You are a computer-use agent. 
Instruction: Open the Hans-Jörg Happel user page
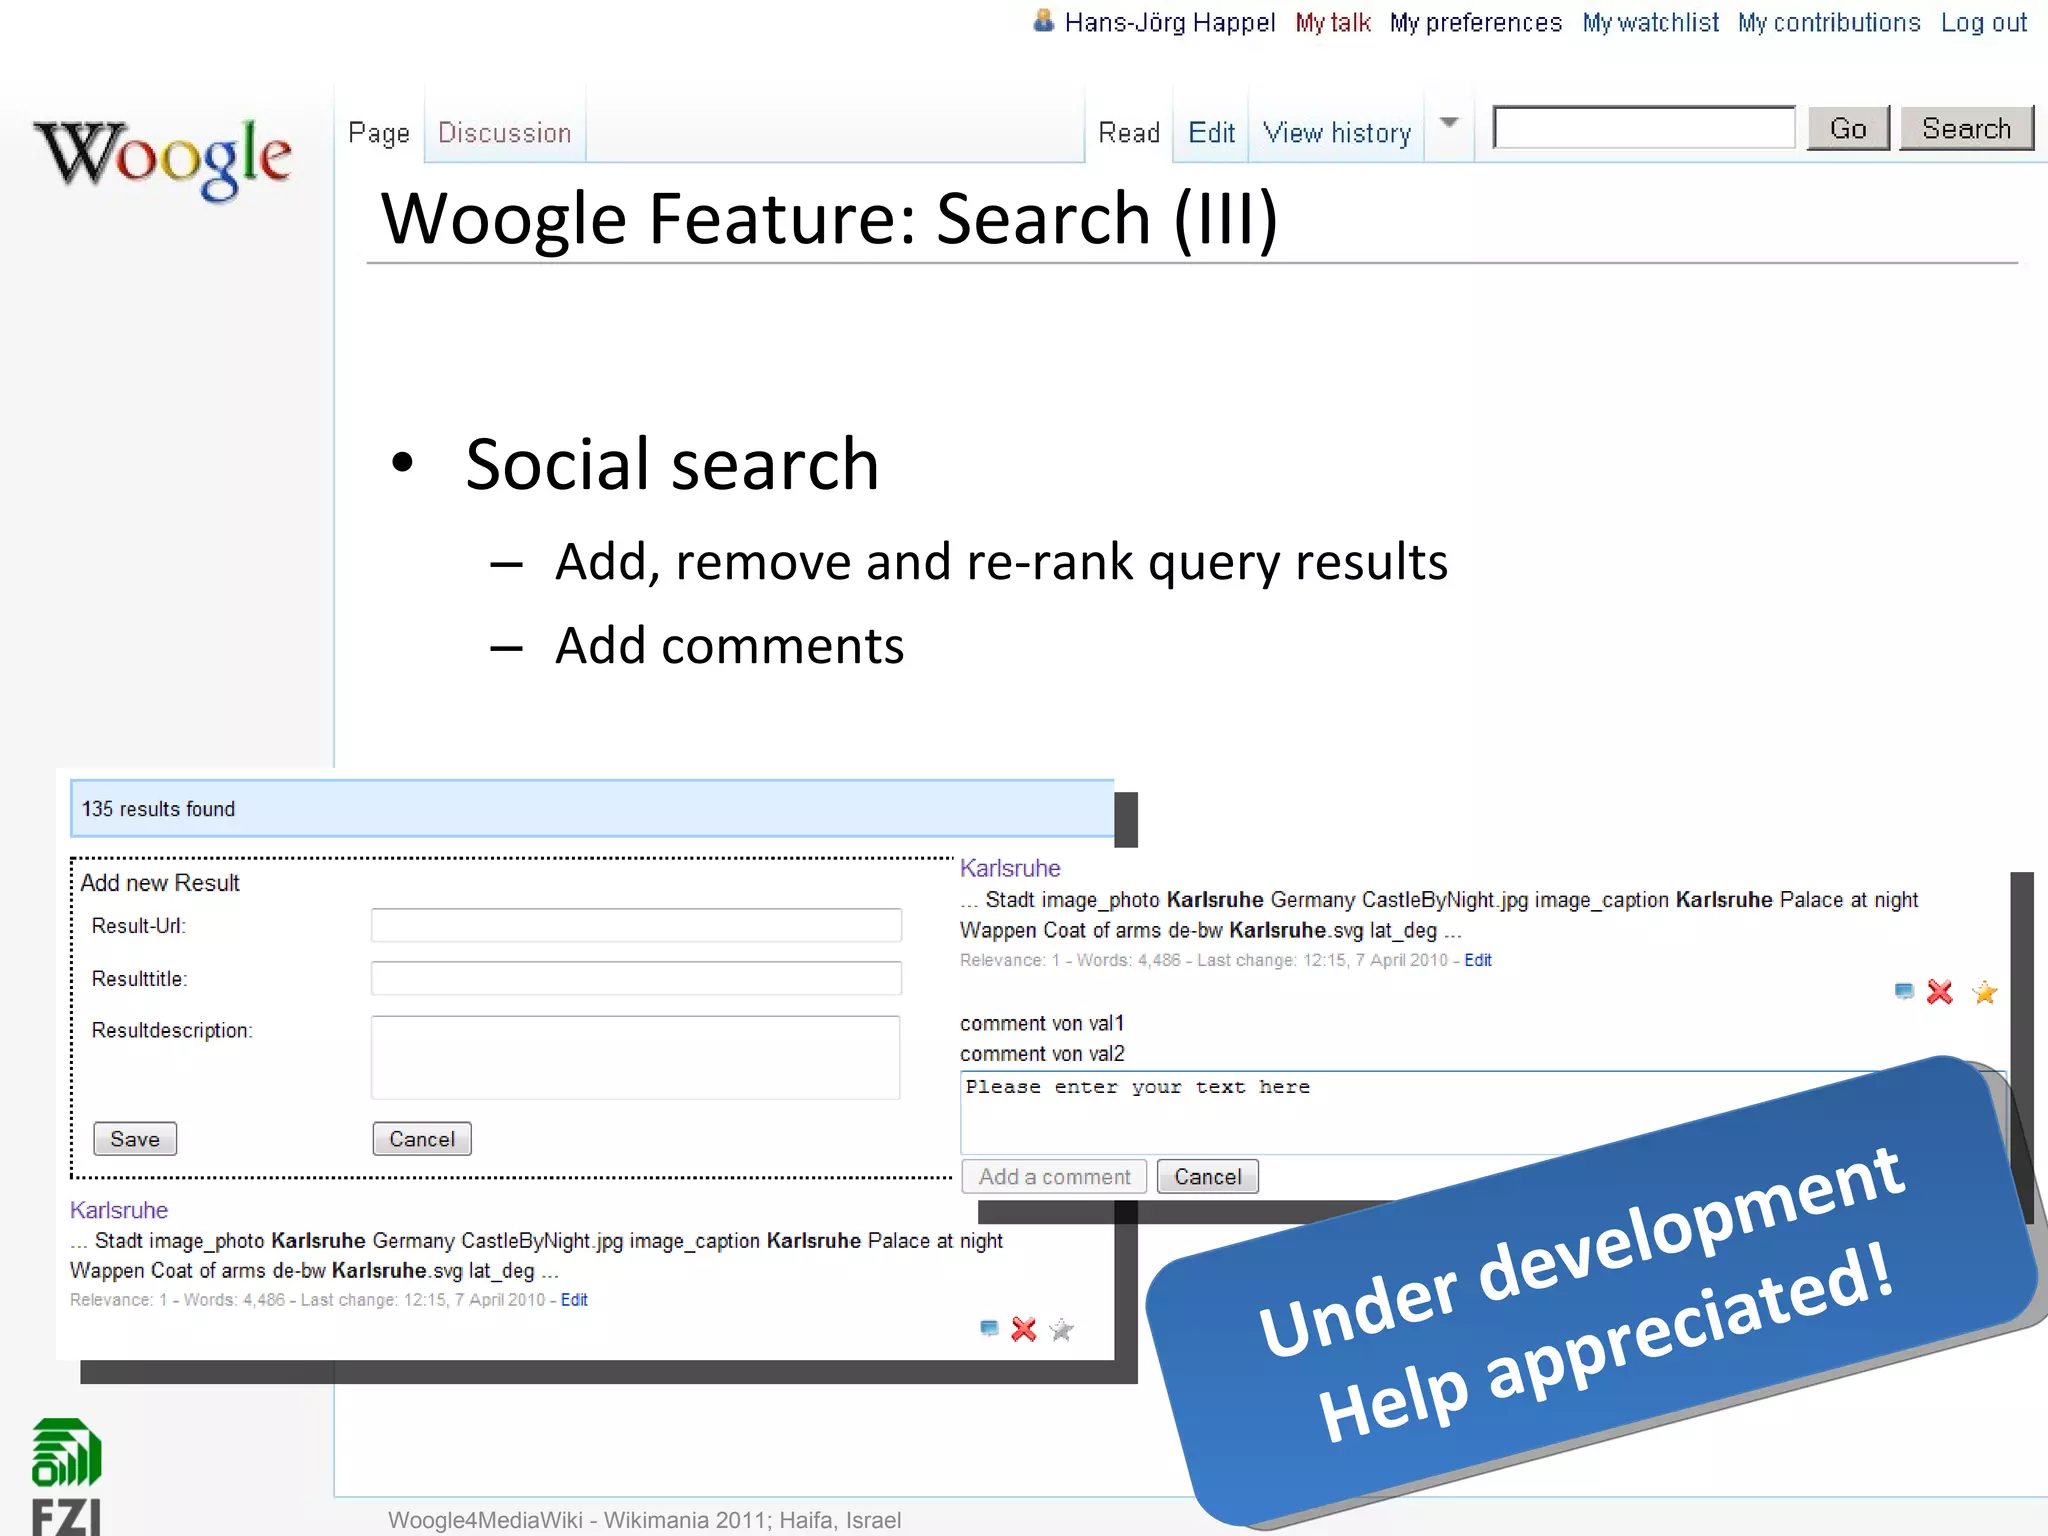(1169, 23)
